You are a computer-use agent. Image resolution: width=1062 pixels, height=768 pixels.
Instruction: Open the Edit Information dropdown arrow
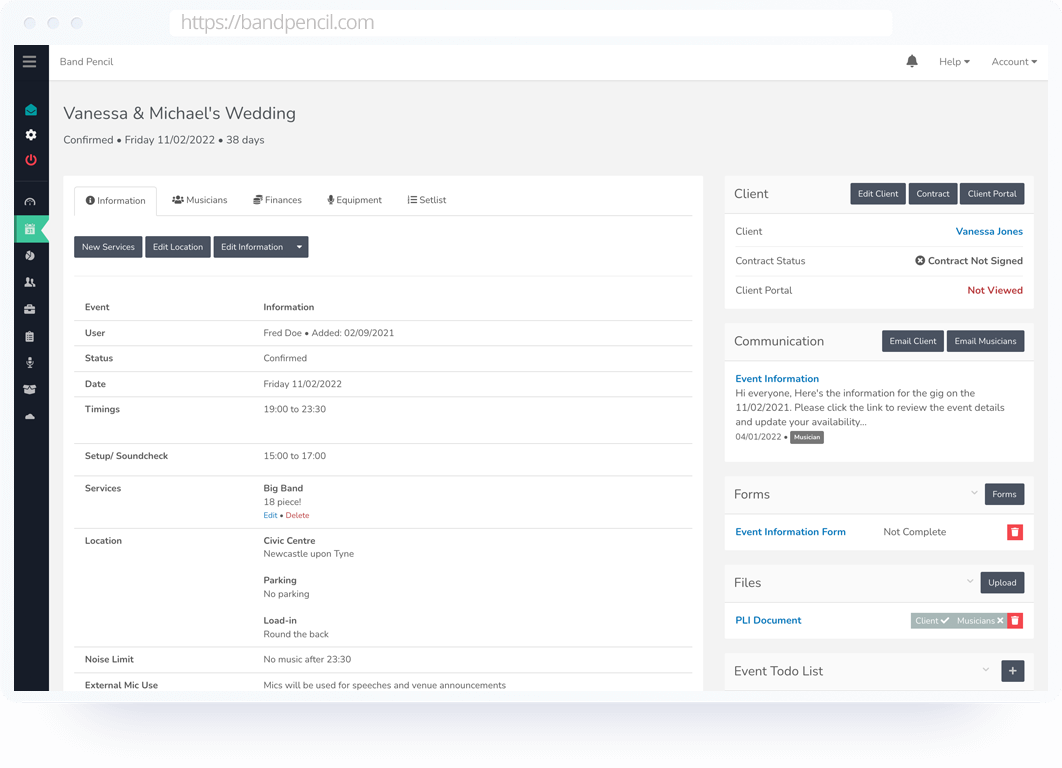(299, 247)
